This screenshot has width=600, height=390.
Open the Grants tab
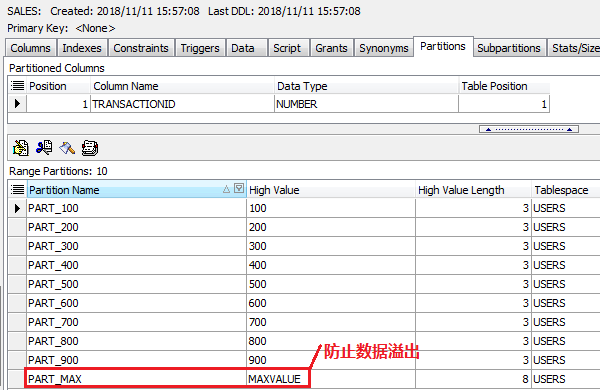331,48
